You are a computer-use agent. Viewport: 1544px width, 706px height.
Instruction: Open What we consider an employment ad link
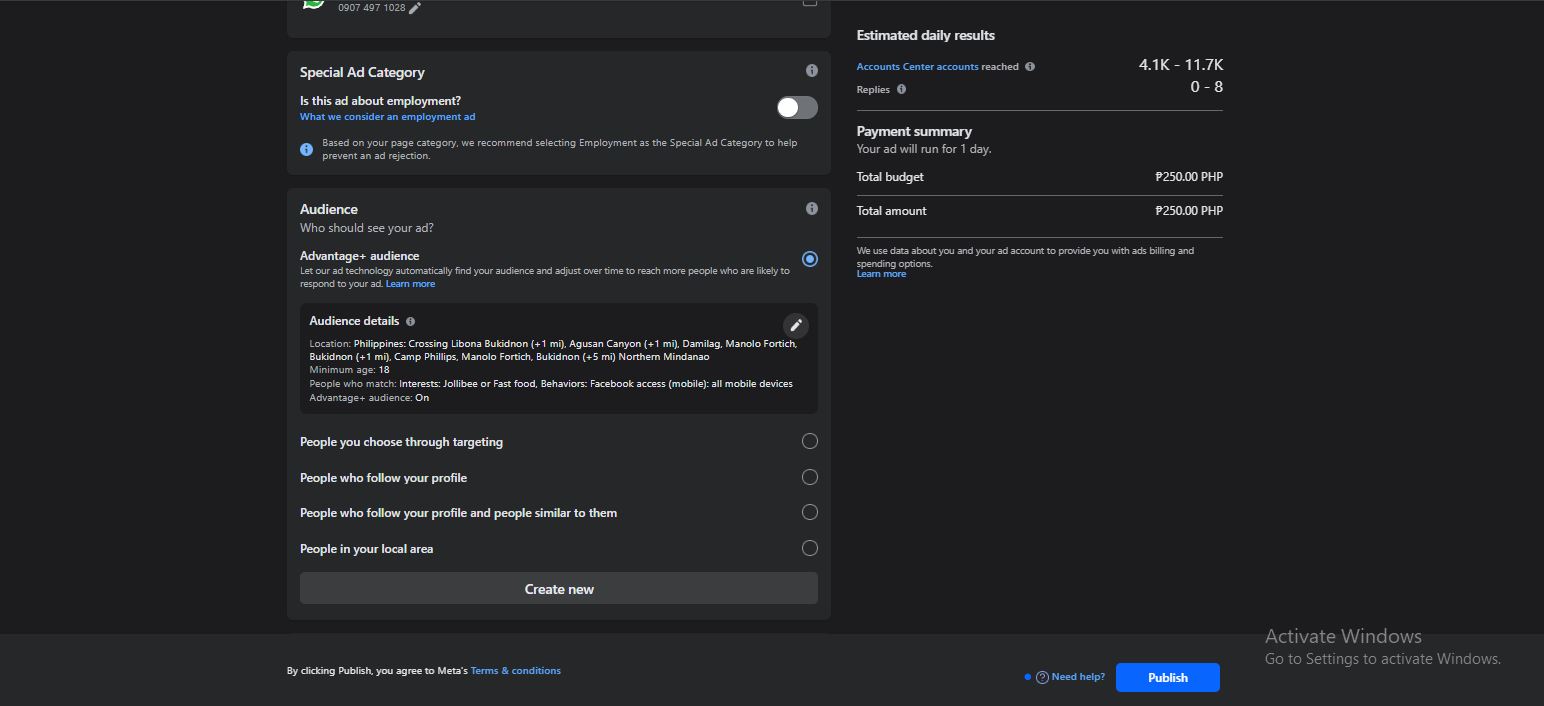pos(387,117)
